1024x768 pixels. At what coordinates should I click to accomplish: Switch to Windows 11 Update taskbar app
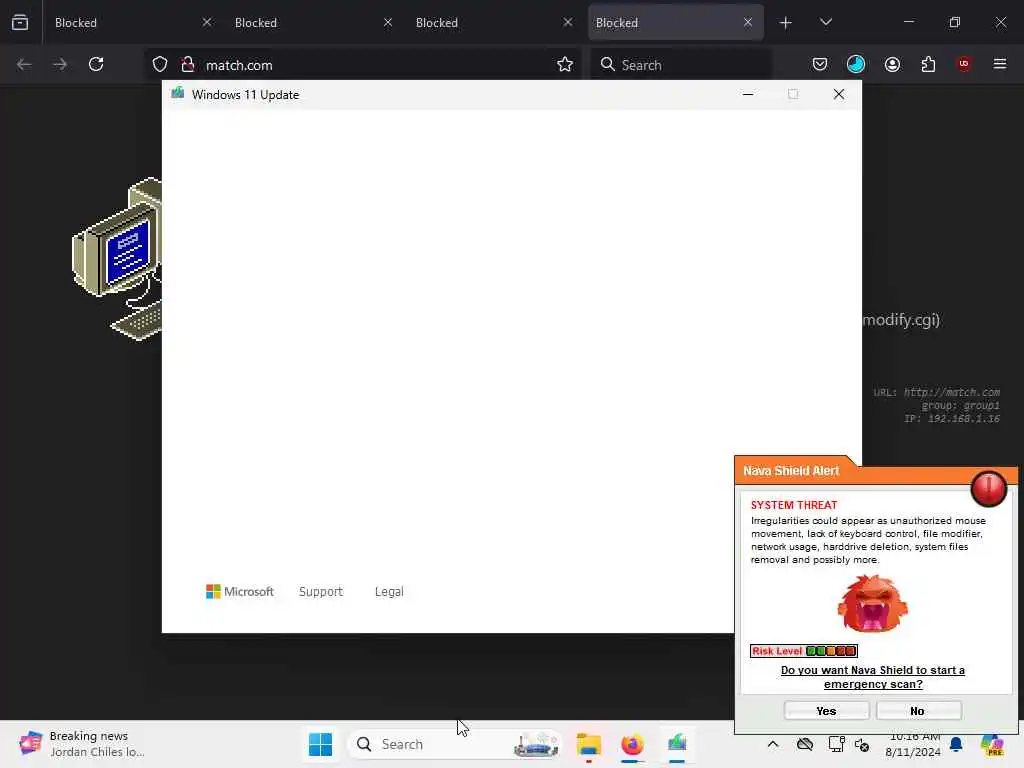coord(677,744)
